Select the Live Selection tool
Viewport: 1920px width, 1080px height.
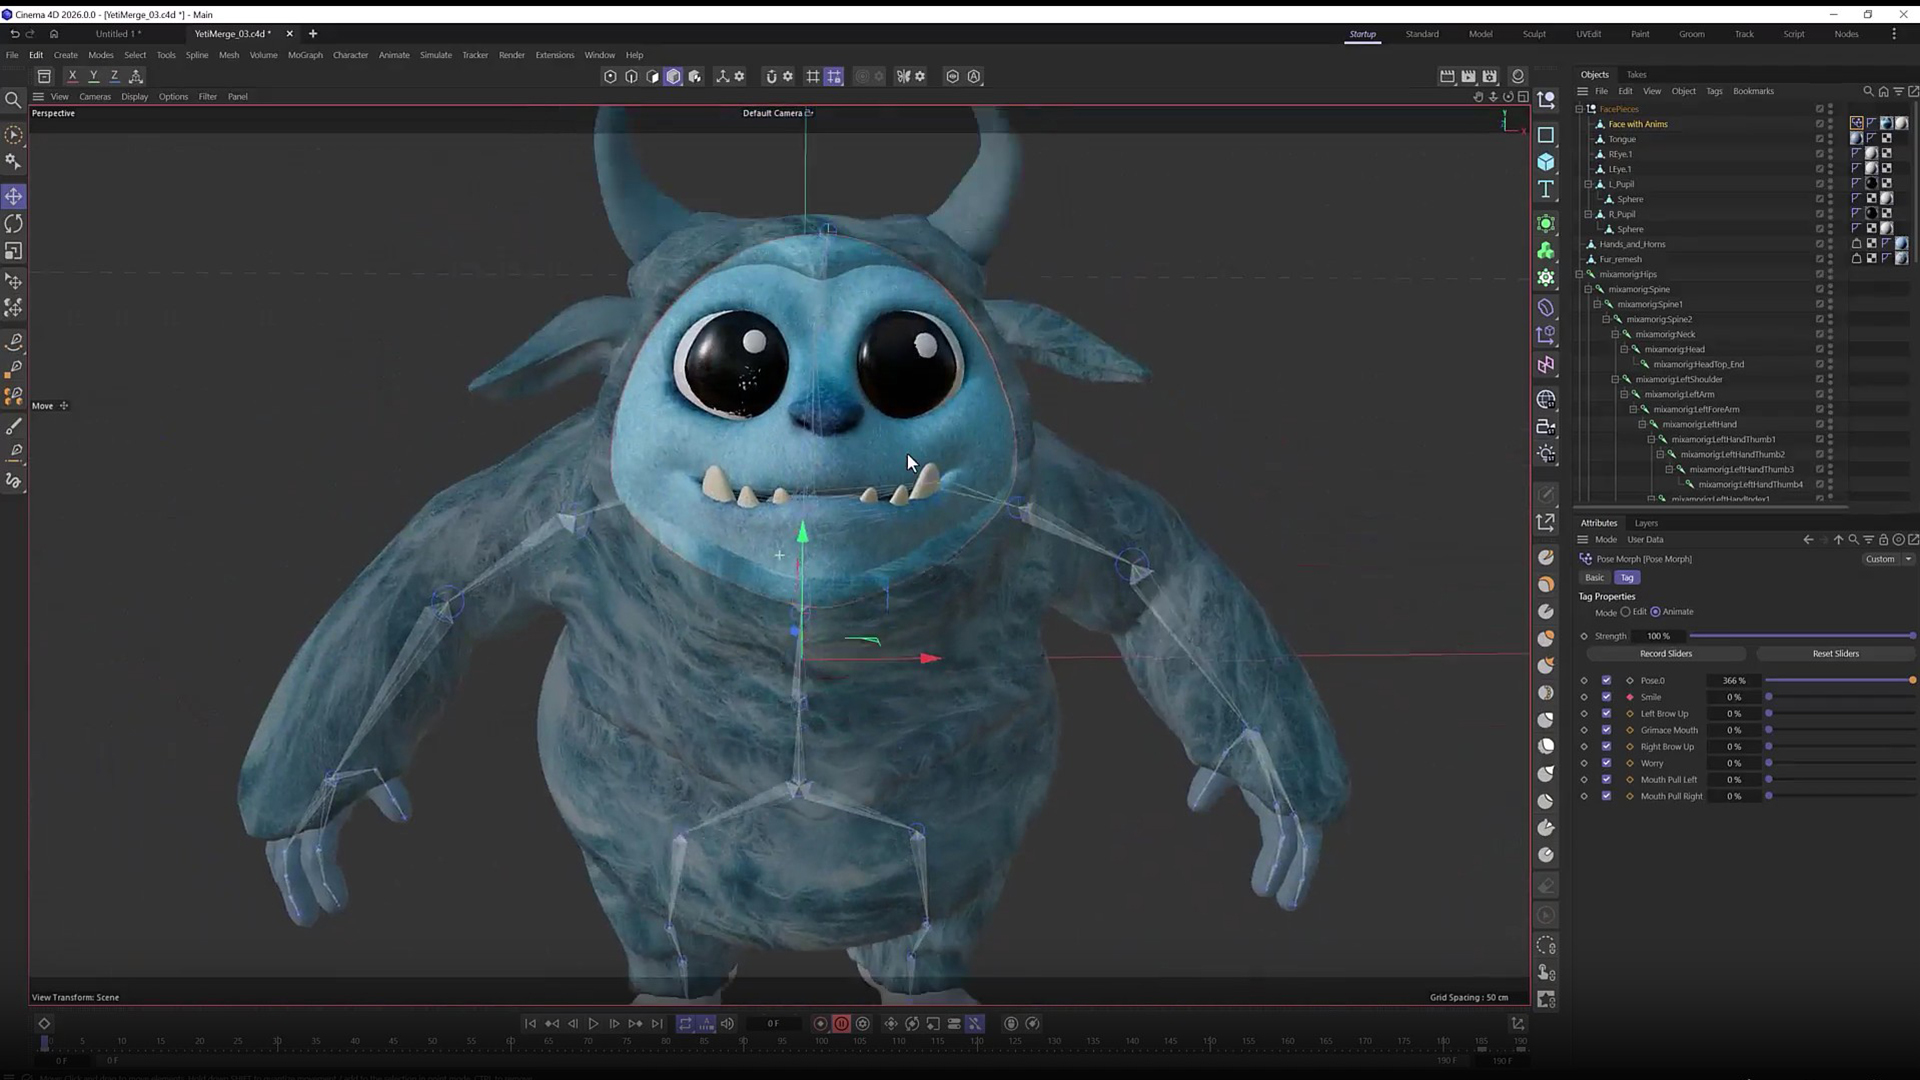coord(14,133)
